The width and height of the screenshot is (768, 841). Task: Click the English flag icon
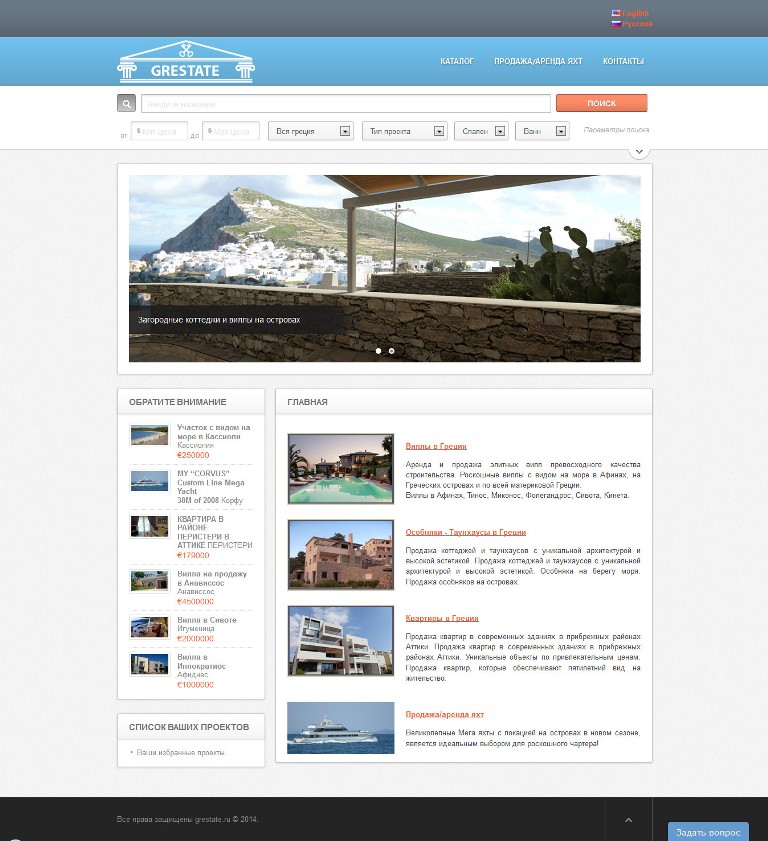tap(616, 13)
